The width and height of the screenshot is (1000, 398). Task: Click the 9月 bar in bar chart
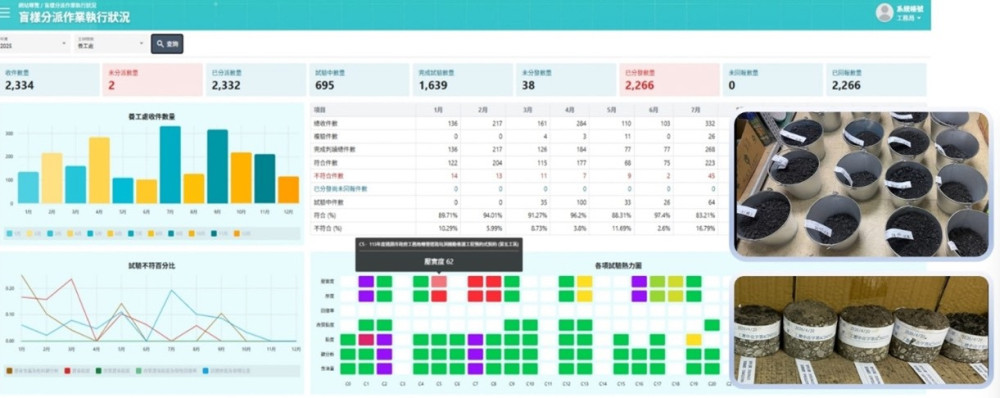pos(217,166)
